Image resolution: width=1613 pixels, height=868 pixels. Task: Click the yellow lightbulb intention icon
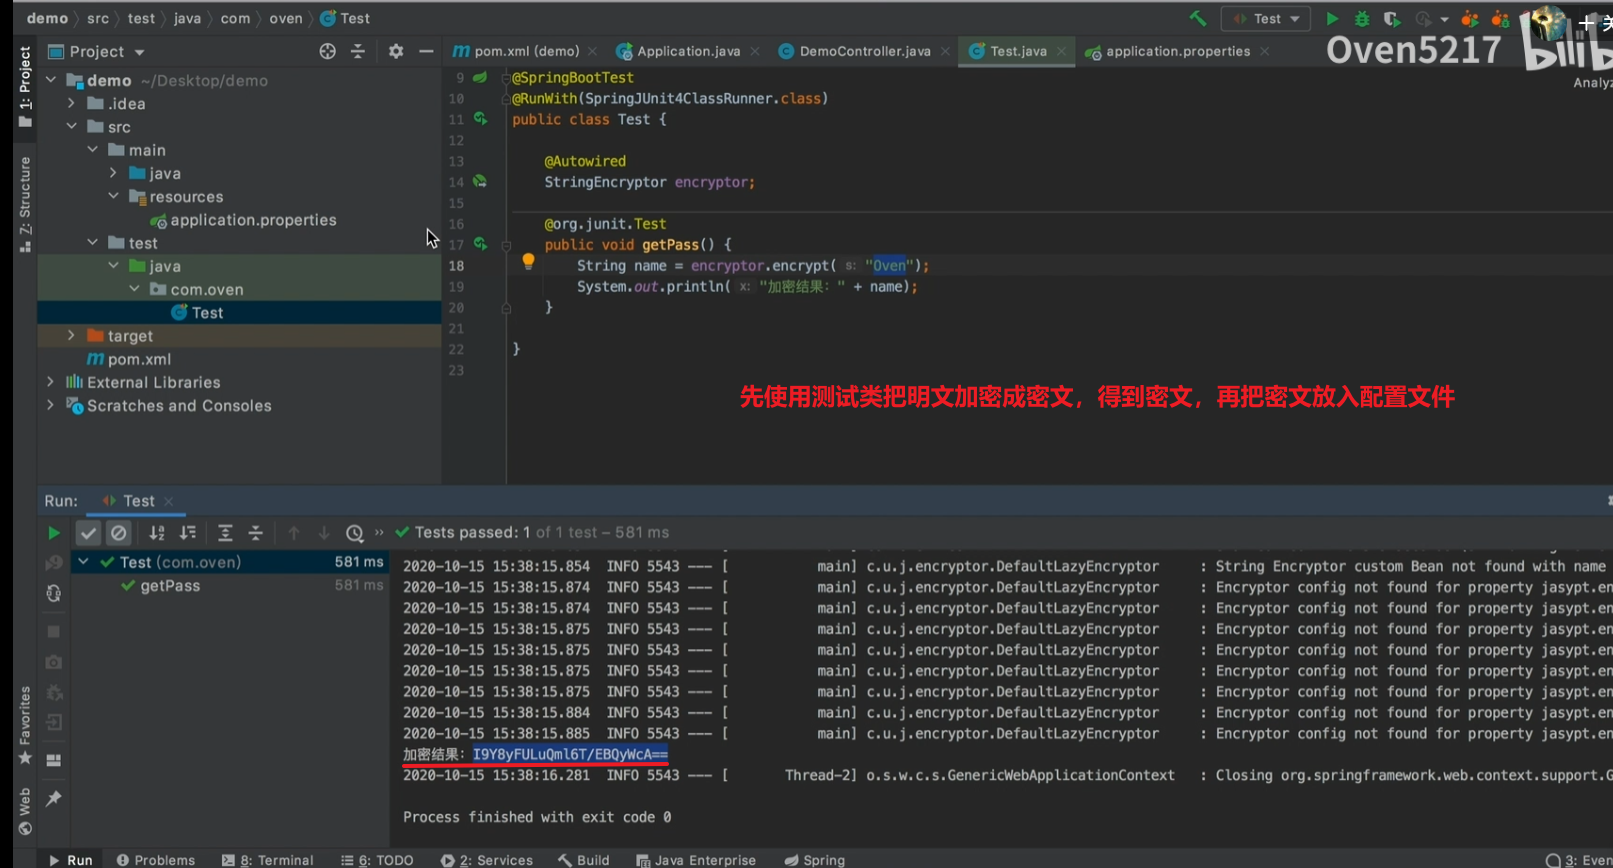[x=528, y=262]
